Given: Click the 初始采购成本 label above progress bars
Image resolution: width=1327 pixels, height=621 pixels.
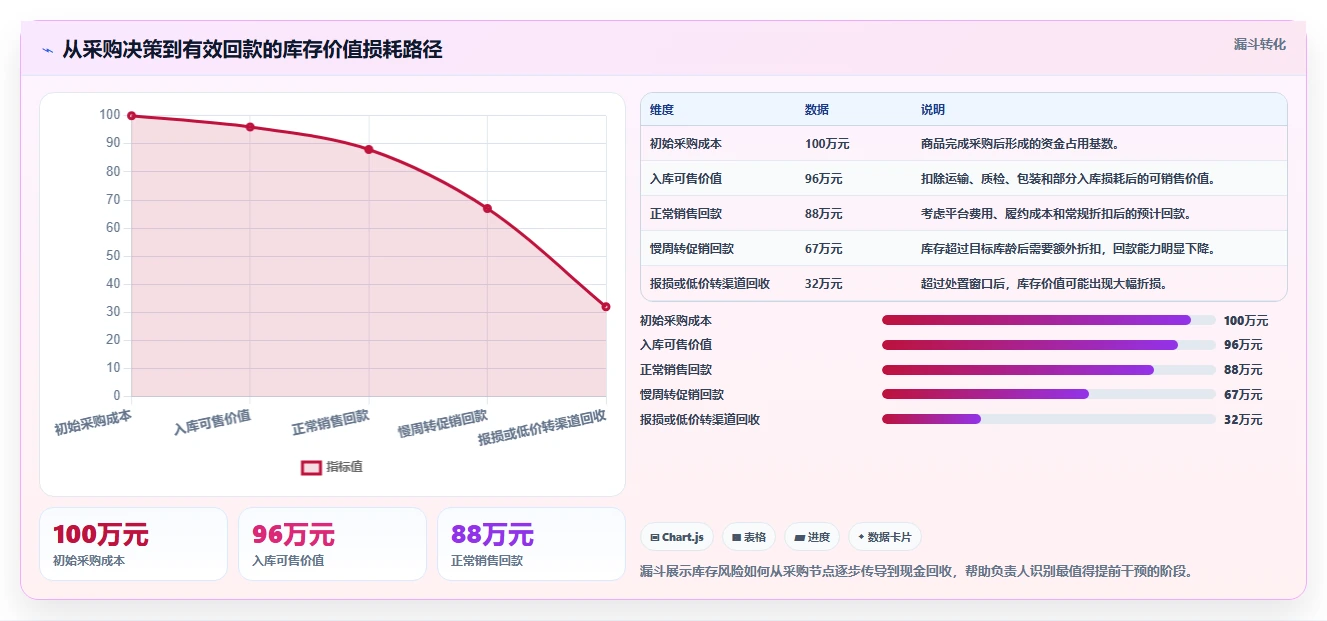Looking at the screenshot, I should coord(676,321).
